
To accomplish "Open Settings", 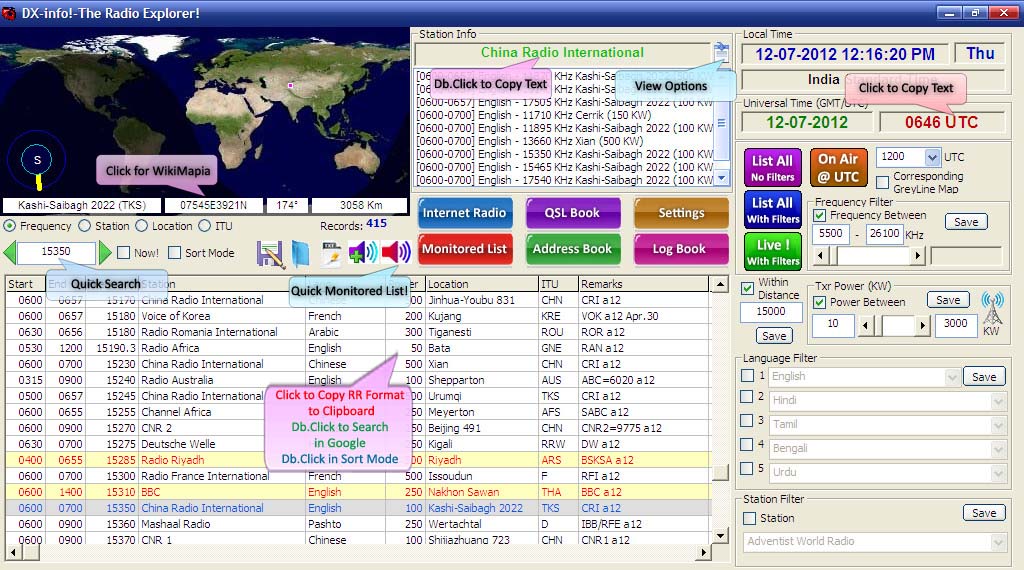I will [681, 213].
